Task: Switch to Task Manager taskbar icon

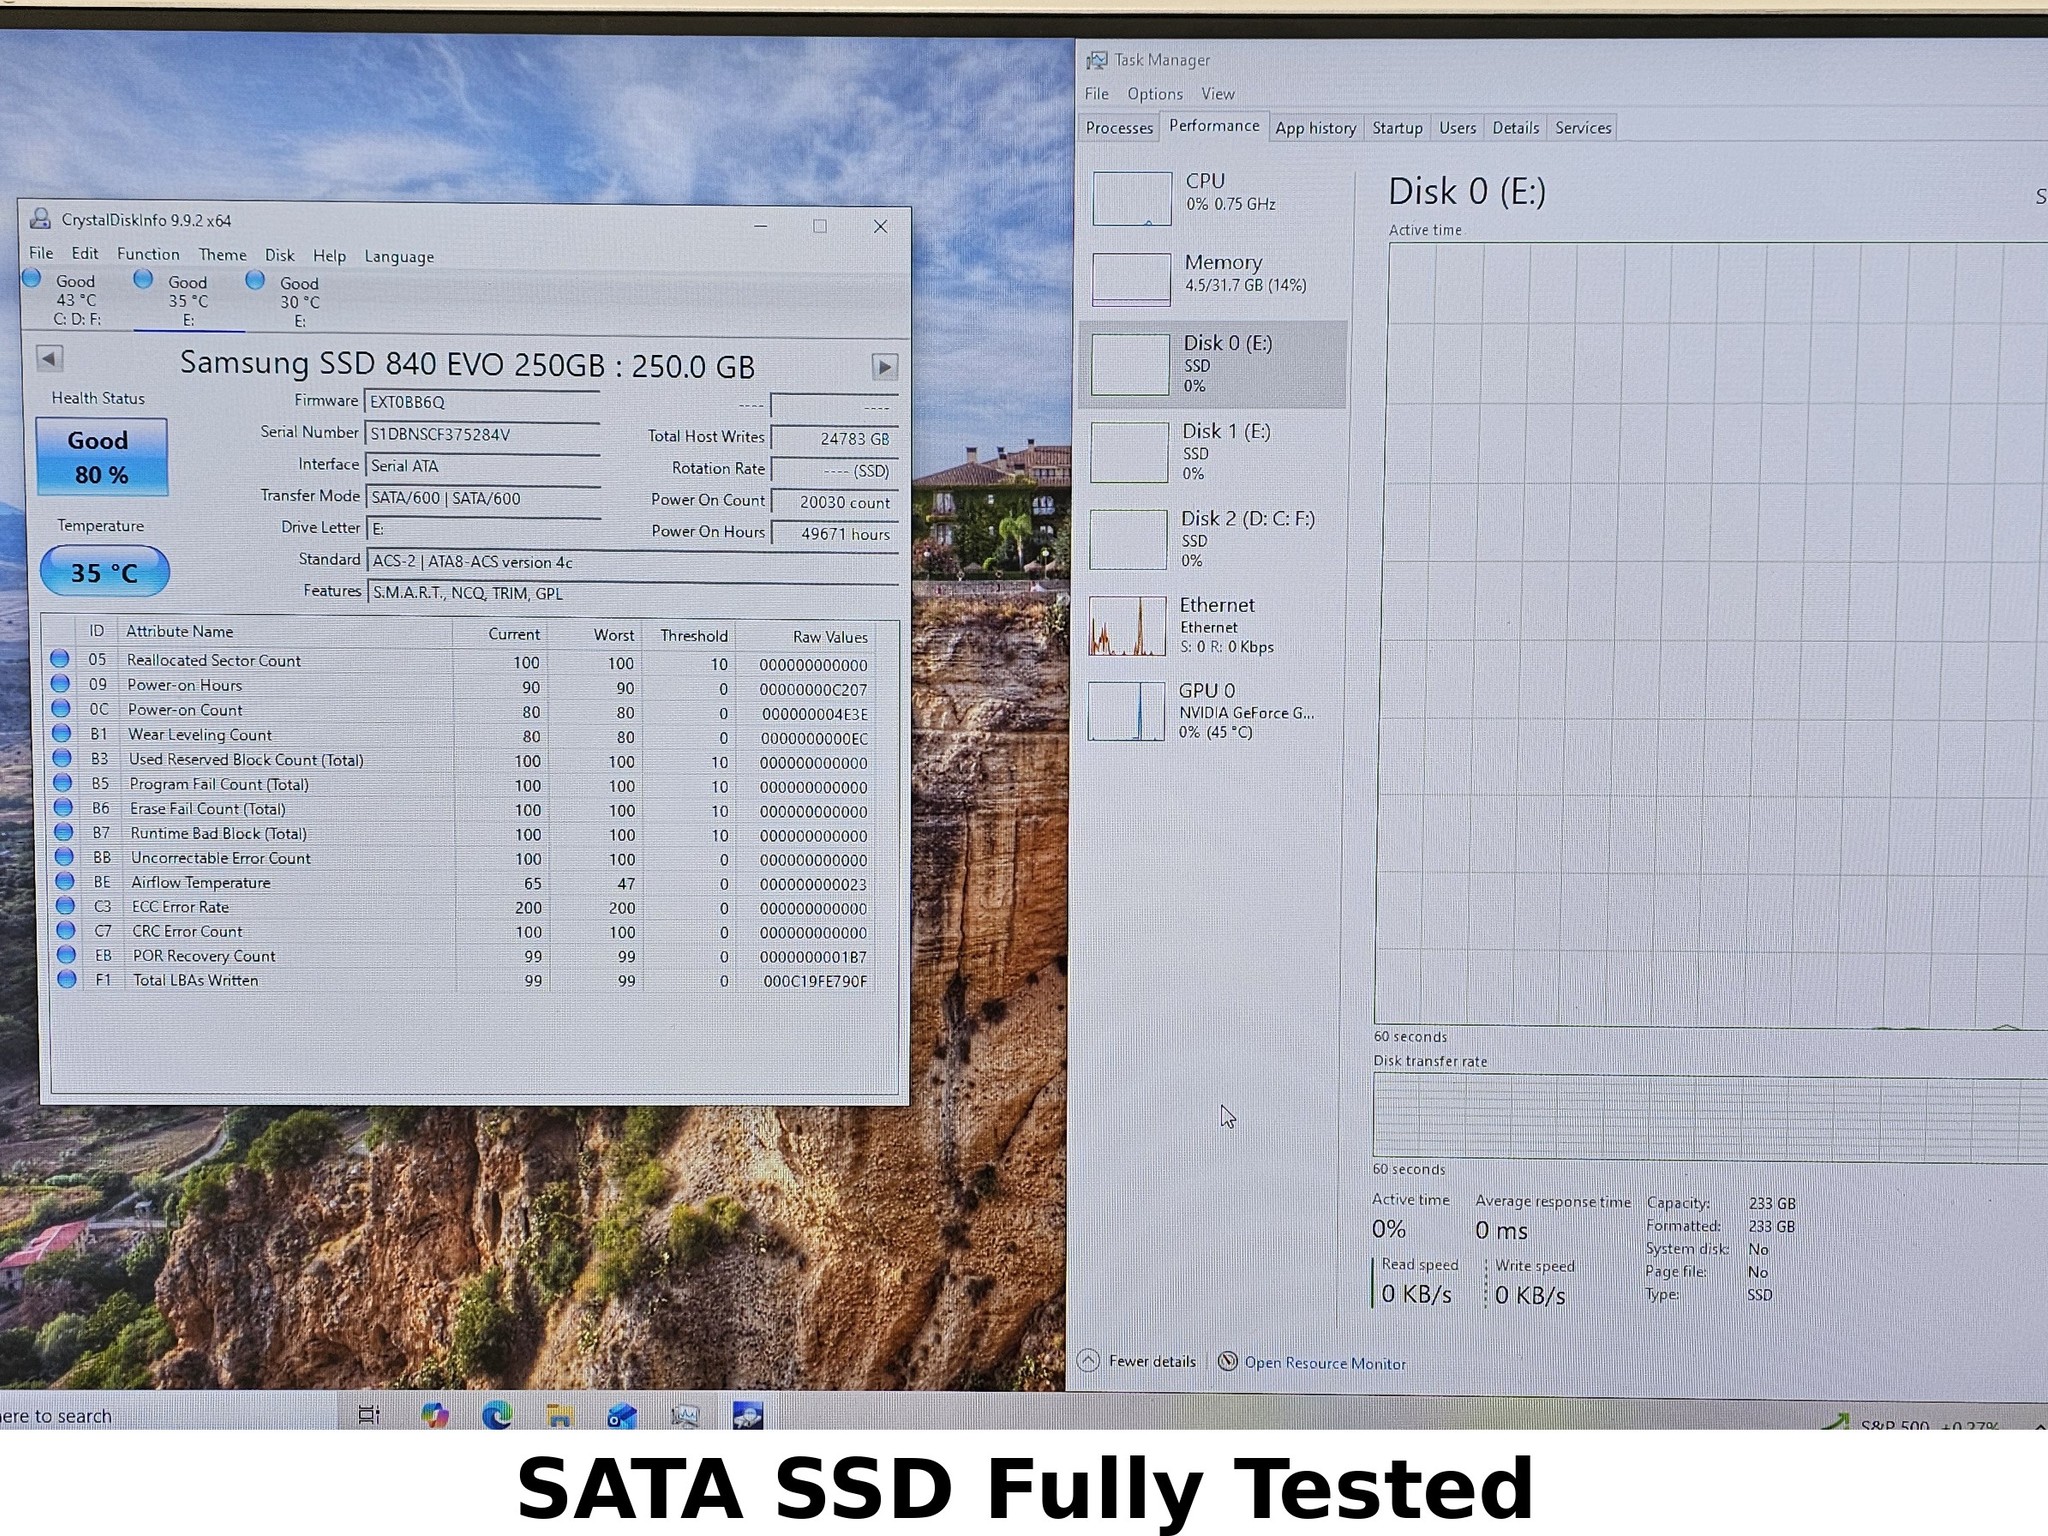Action: [x=685, y=1415]
